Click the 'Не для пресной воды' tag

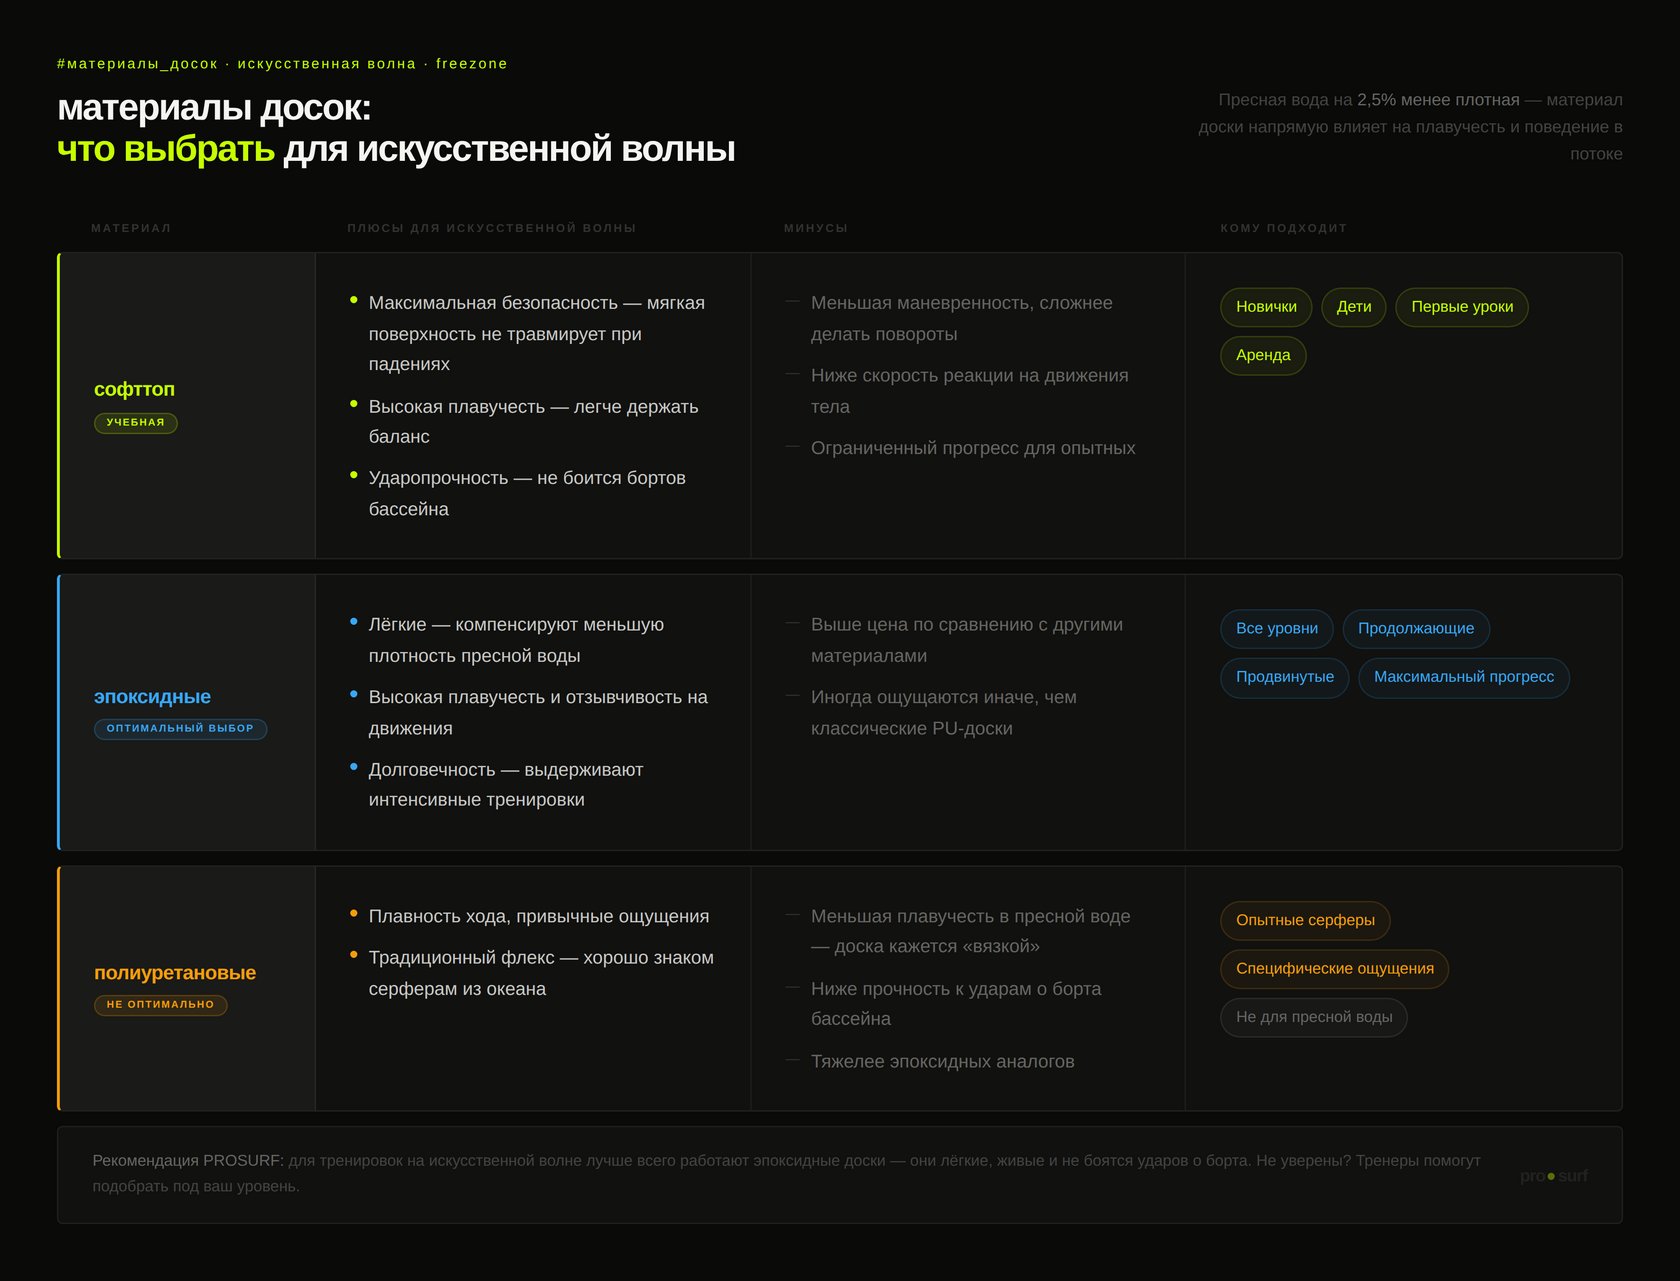[1314, 1017]
